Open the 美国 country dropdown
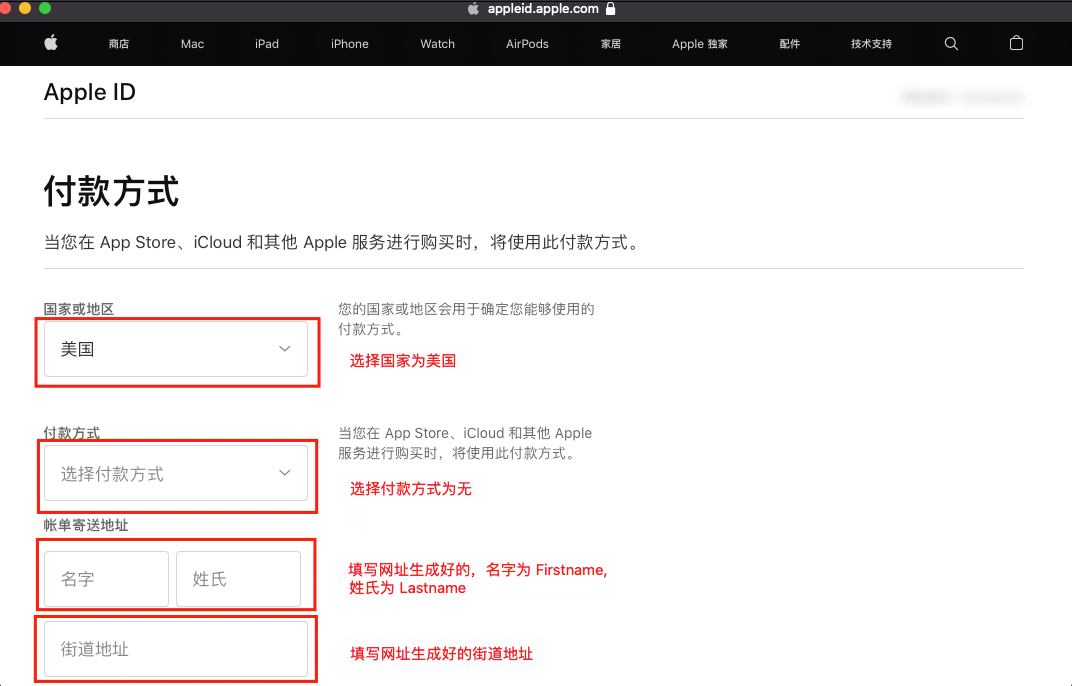 tap(177, 349)
